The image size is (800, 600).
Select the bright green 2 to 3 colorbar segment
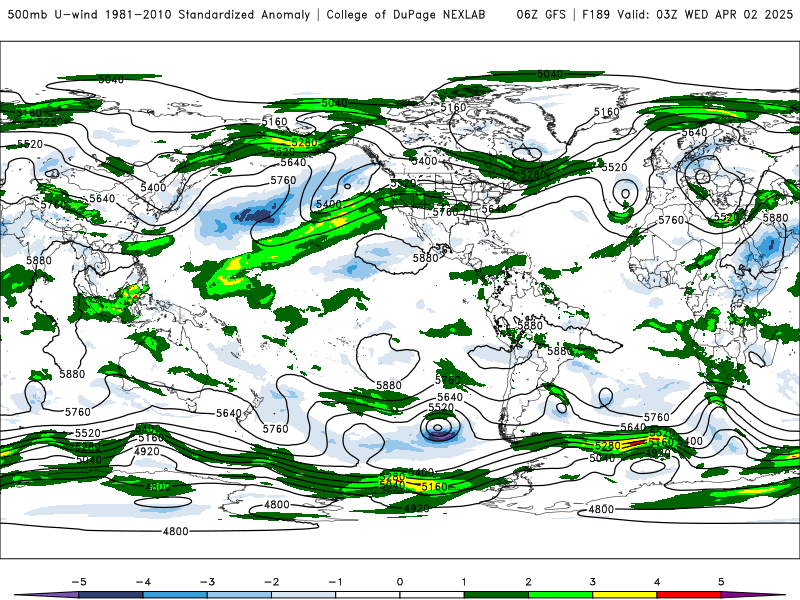click(x=561, y=595)
